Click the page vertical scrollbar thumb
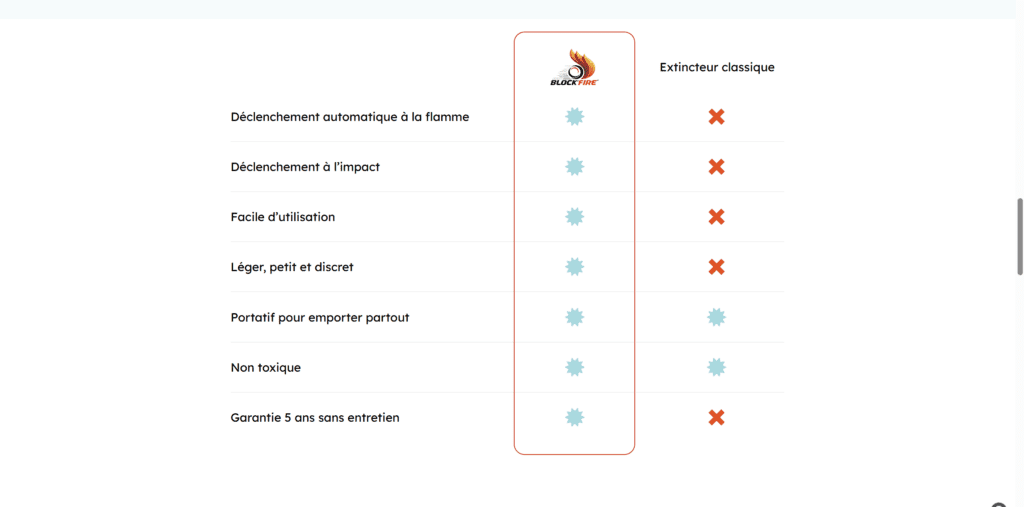This screenshot has height=507, width=1024. (x=1019, y=236)
